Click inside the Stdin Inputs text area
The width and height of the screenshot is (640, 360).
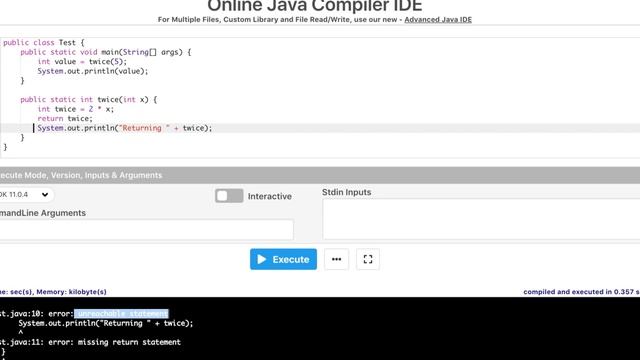click(x=481, y=219)
